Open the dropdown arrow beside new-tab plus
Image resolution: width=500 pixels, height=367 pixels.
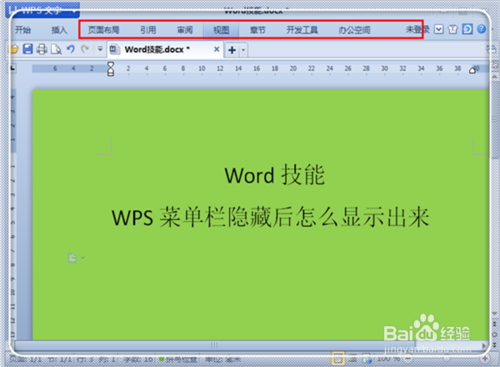(243, 50)
